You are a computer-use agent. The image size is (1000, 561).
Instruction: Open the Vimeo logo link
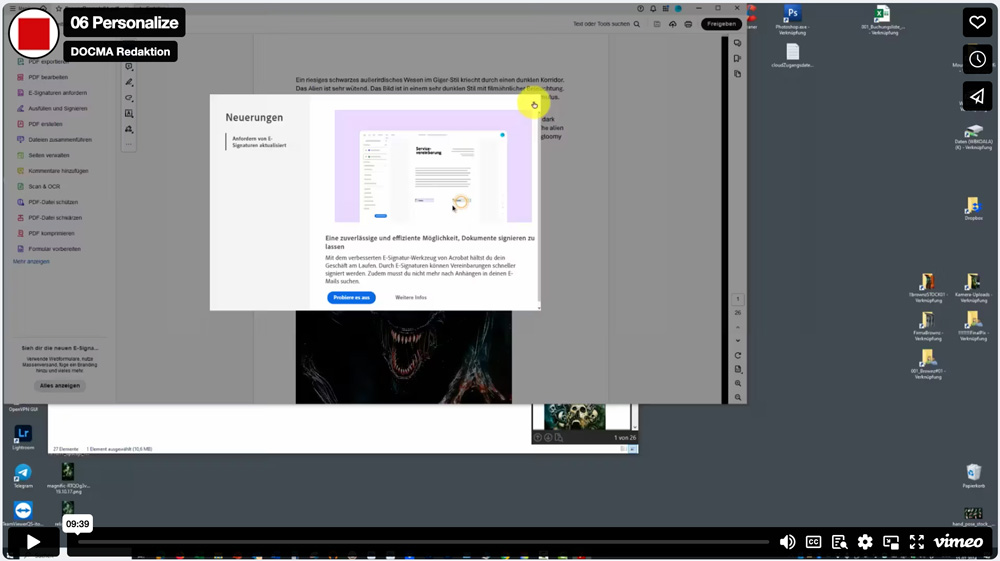[958, 542]
